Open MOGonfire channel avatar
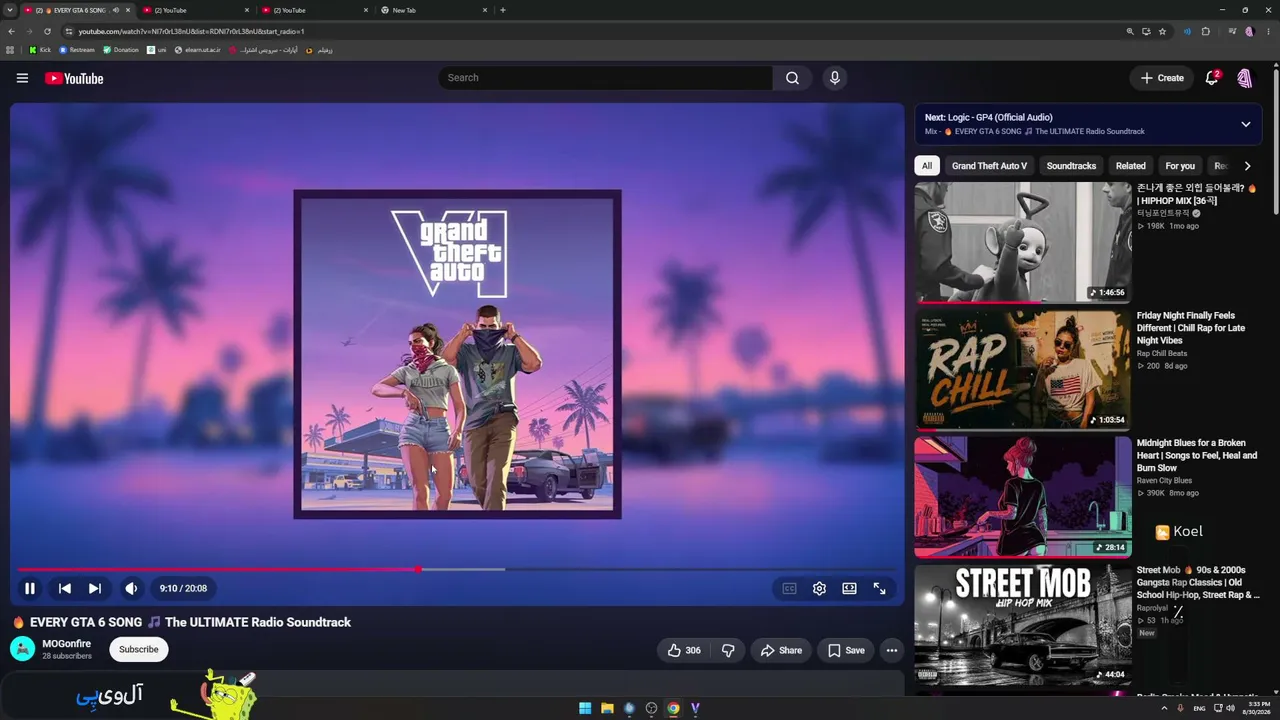This screenshot has width=1280, height=720. point(22,649)
